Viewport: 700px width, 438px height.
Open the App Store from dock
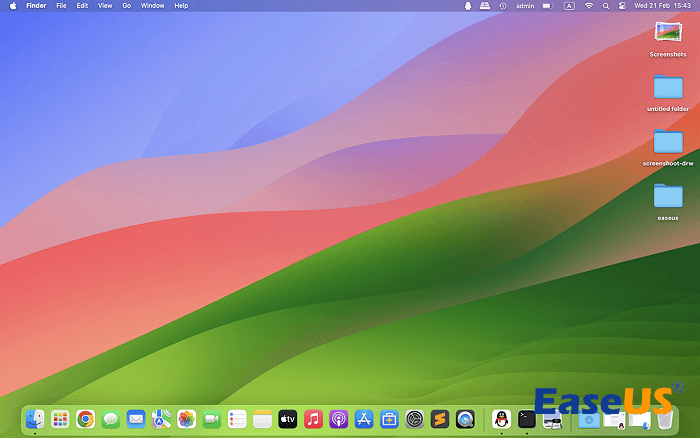coord(364,419)
